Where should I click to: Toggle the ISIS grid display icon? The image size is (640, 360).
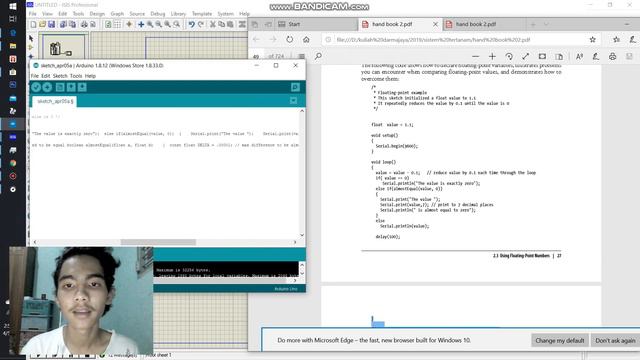(x=117, y=24)
